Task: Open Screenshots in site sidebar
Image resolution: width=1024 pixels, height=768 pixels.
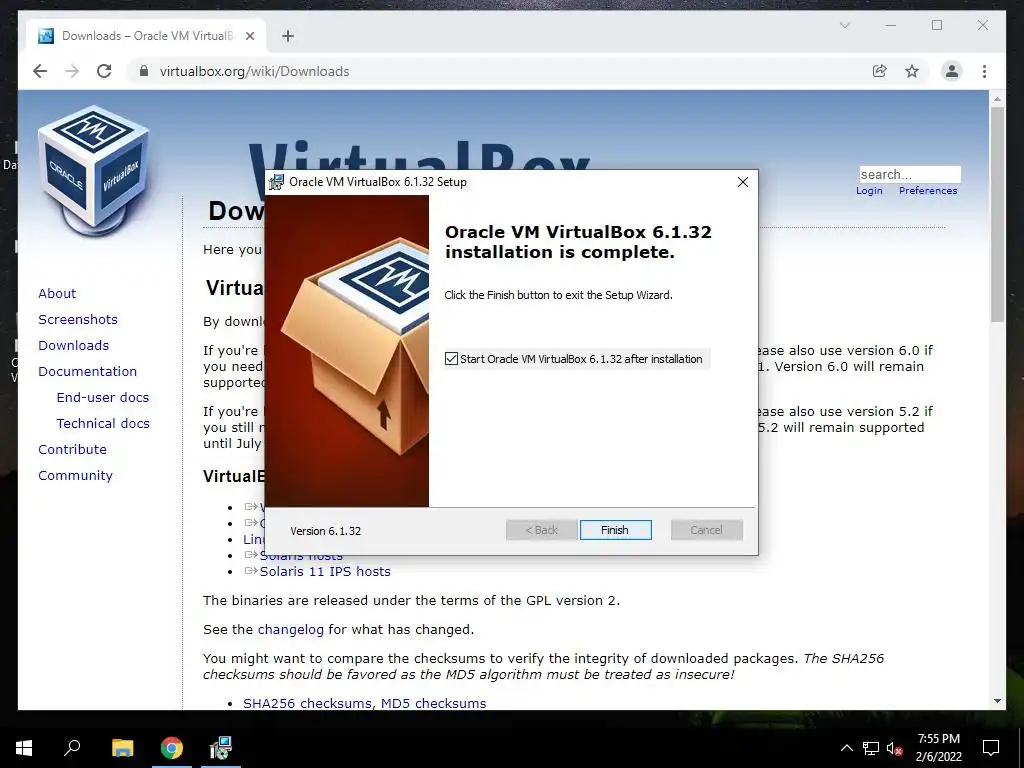Action: pyautogui.click(x=78, y=319)
